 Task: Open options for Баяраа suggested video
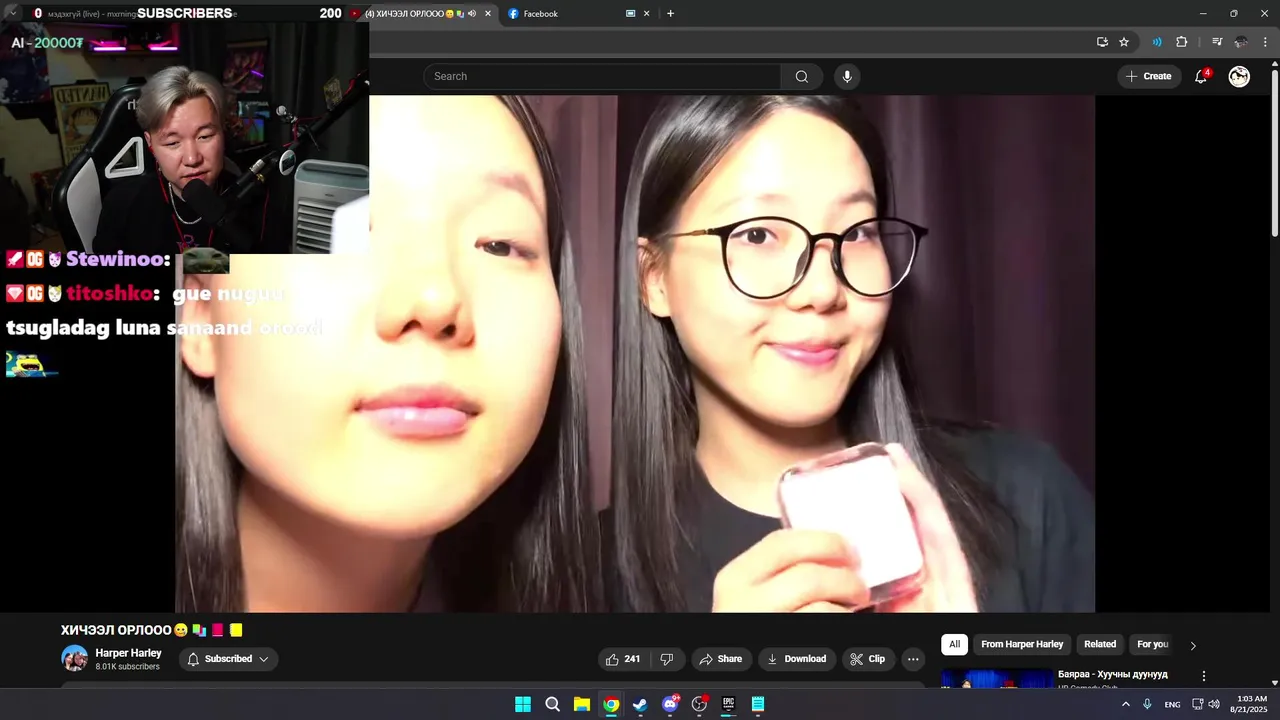point(1204,676)
